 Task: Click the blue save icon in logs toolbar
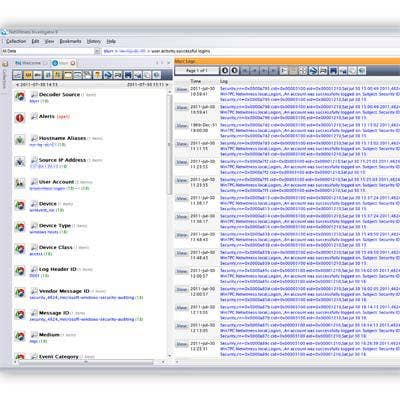[x=333, y=70]
